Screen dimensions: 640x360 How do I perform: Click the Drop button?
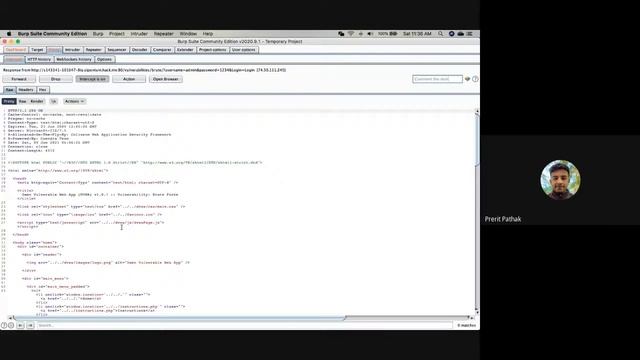pos(56,79)
